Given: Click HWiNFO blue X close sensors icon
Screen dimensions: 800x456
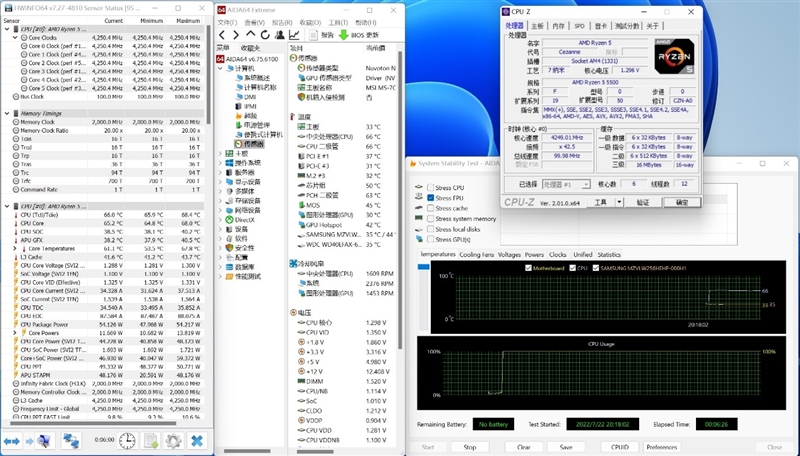Looking at the screenshot, I should coord(197,440).
